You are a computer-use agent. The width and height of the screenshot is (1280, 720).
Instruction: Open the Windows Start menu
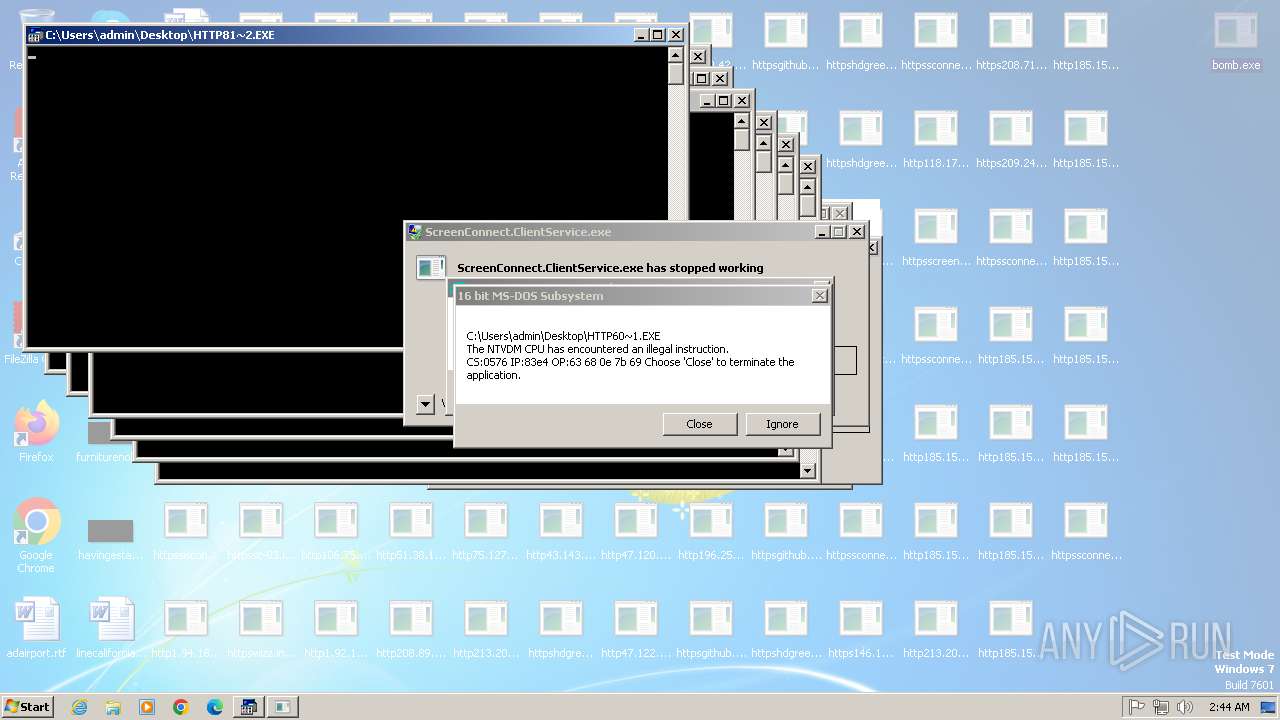coord(28,707)
